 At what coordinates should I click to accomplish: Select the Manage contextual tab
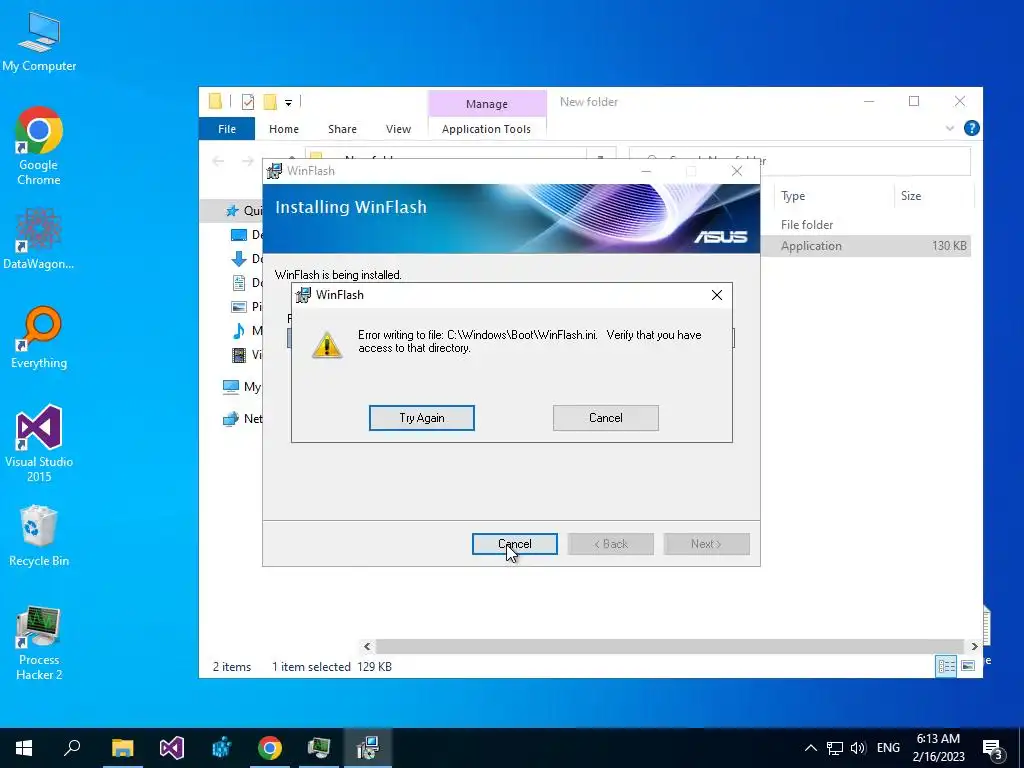click(487, 104)
